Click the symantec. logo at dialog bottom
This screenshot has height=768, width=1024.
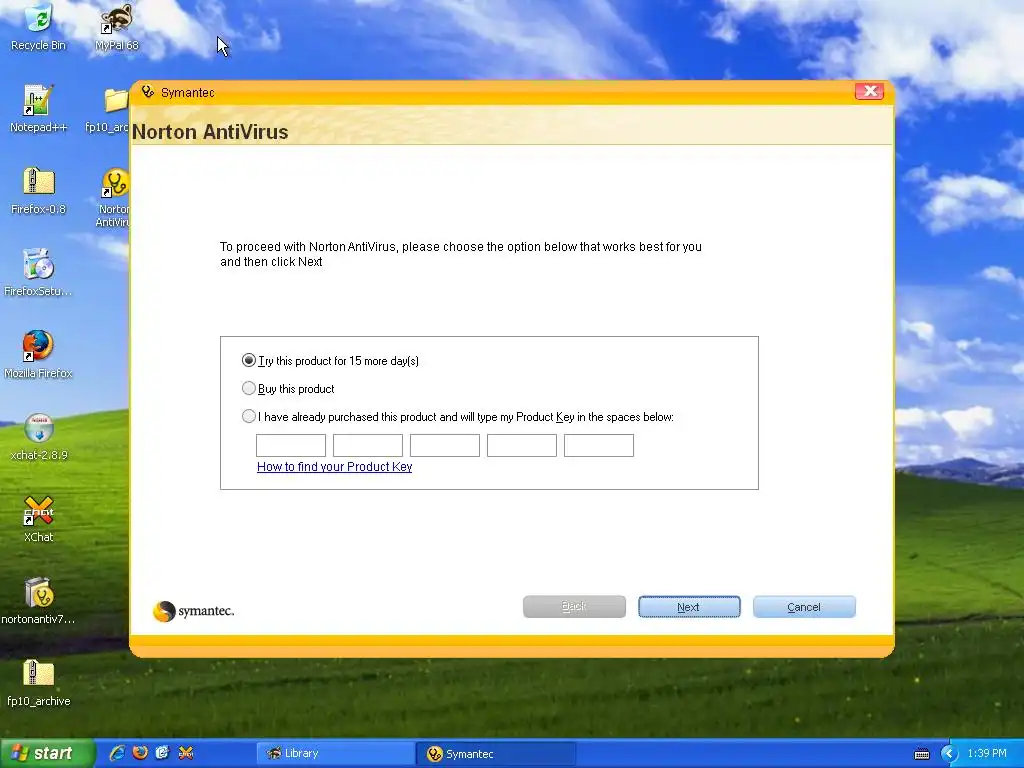pyautogui.click(x=193, y=611)
